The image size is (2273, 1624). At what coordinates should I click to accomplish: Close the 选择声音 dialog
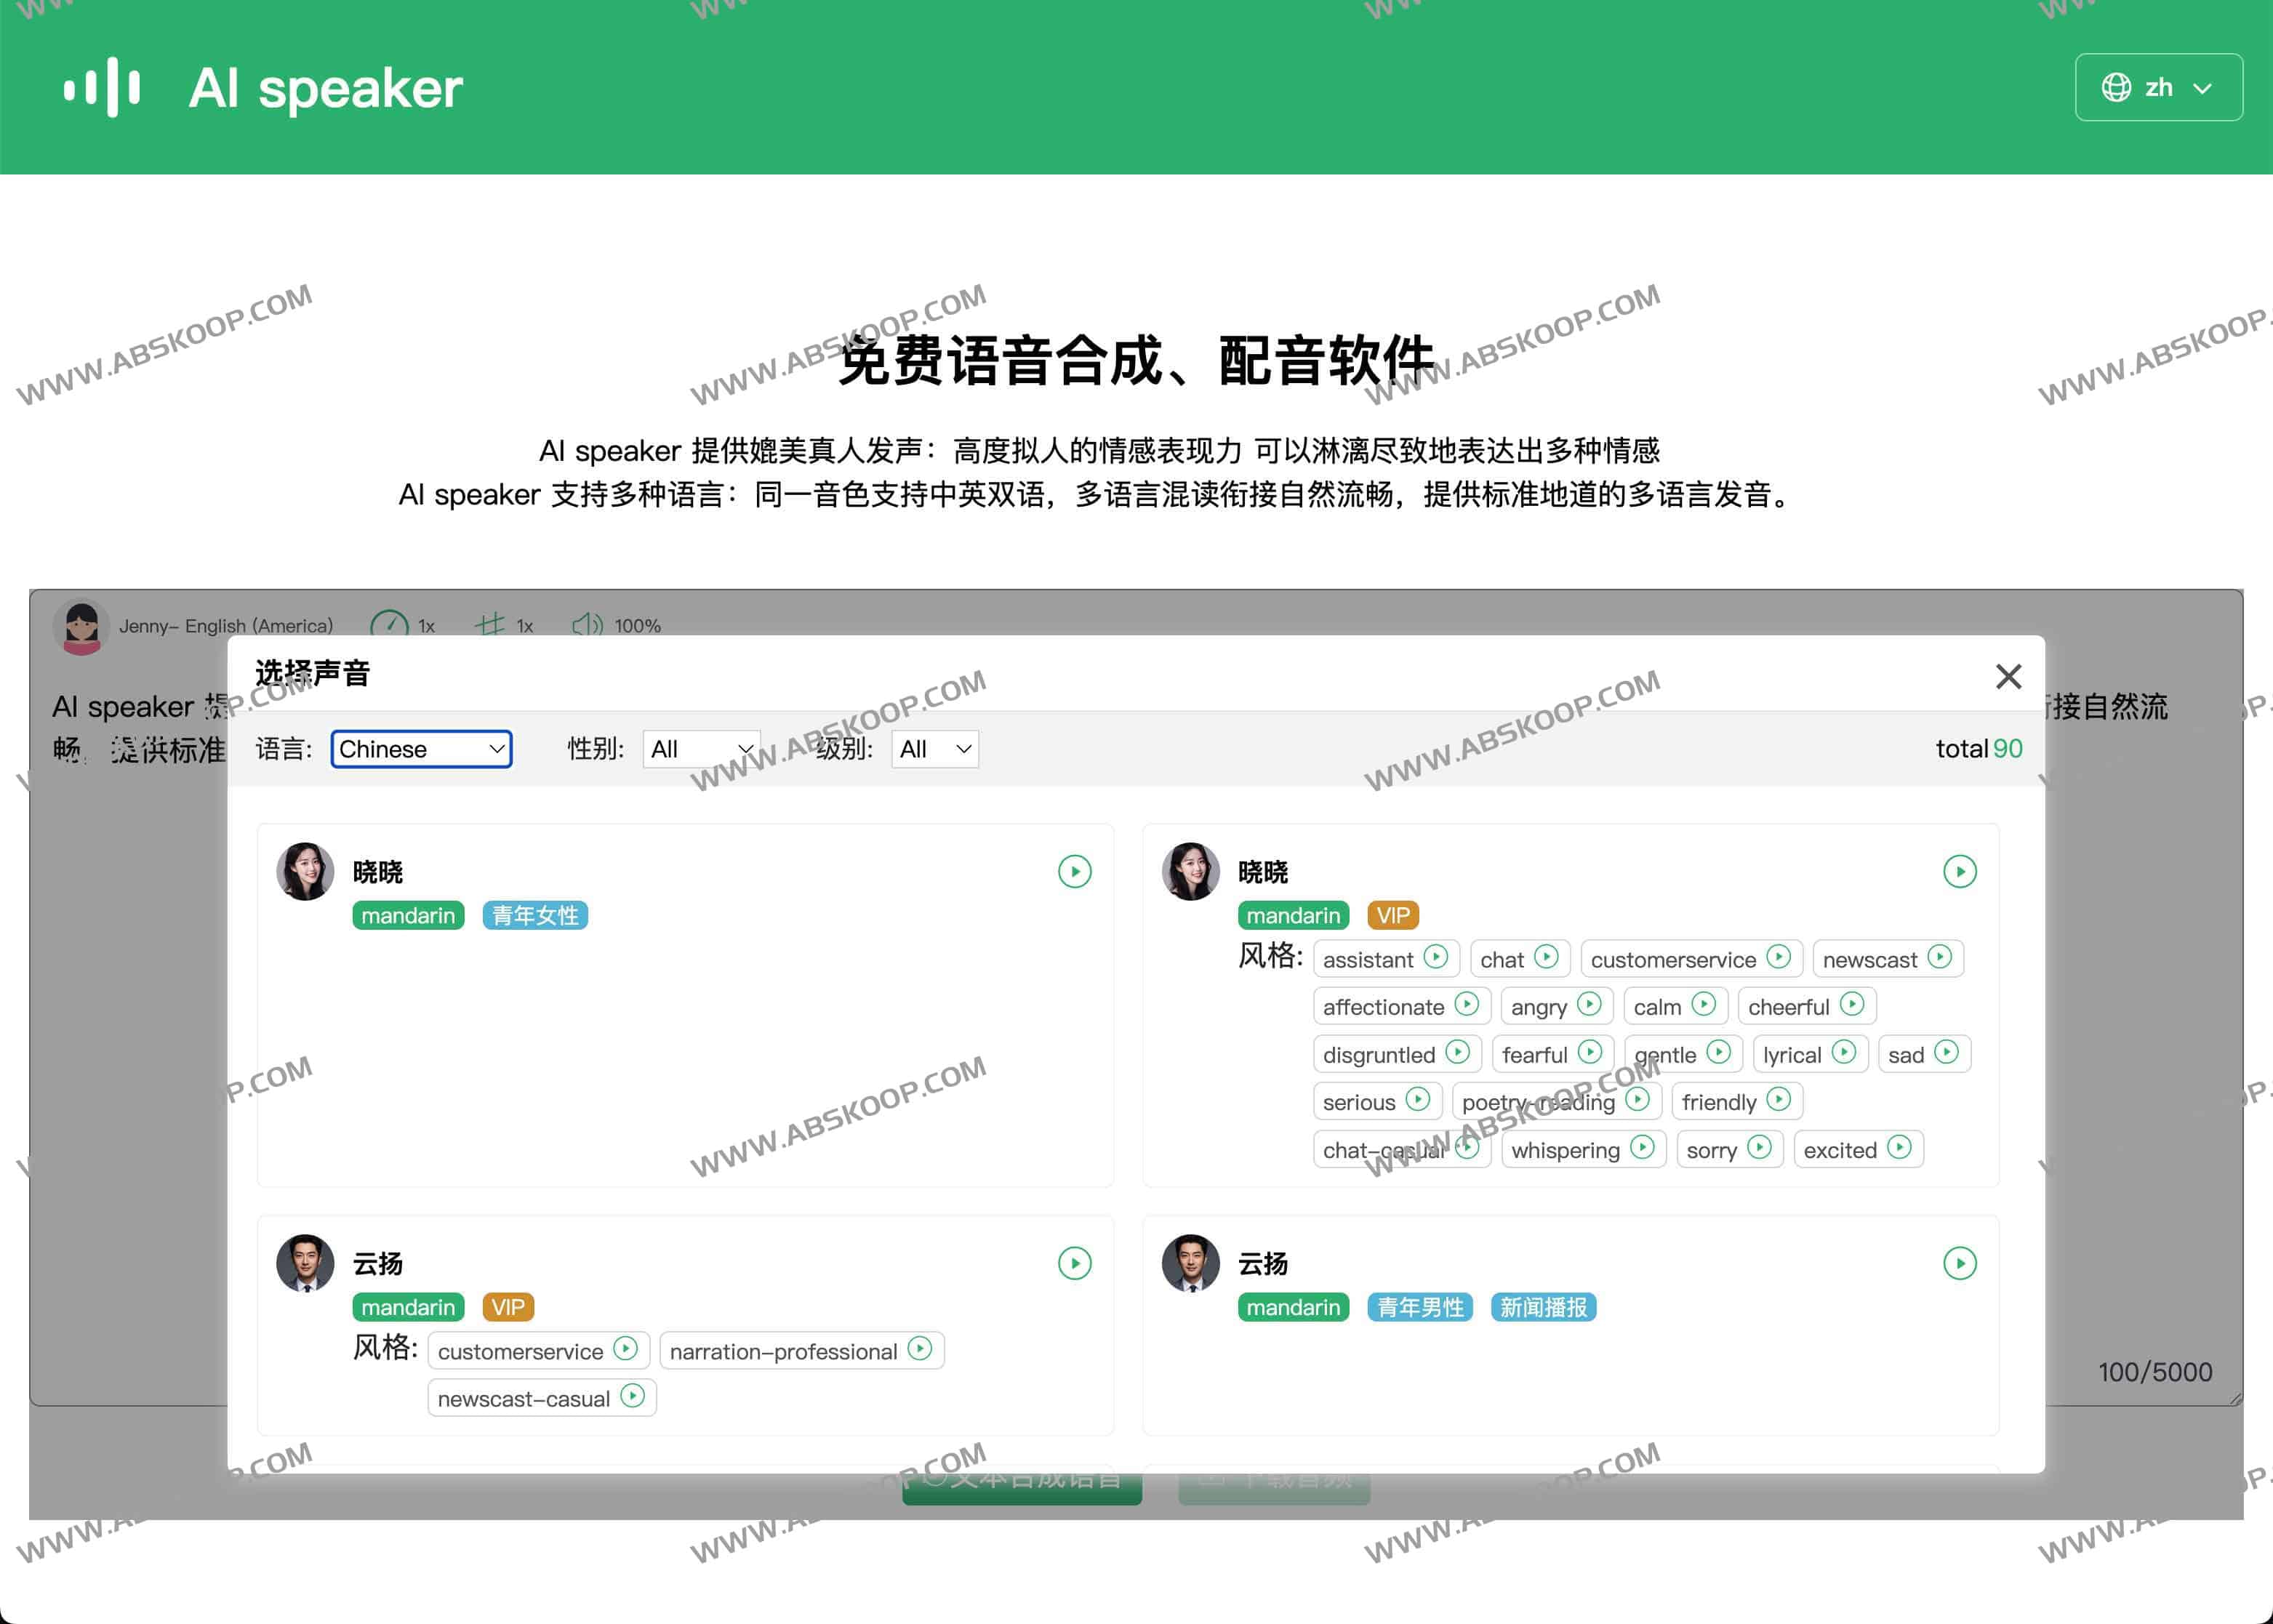2008,676
